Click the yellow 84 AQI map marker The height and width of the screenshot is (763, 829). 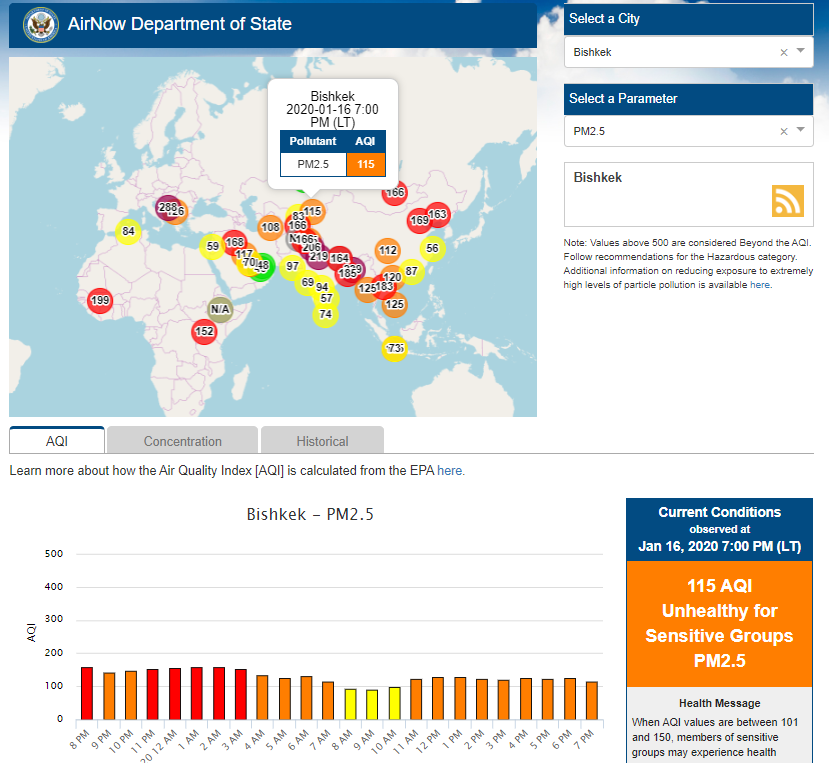[x=128, y=232]
